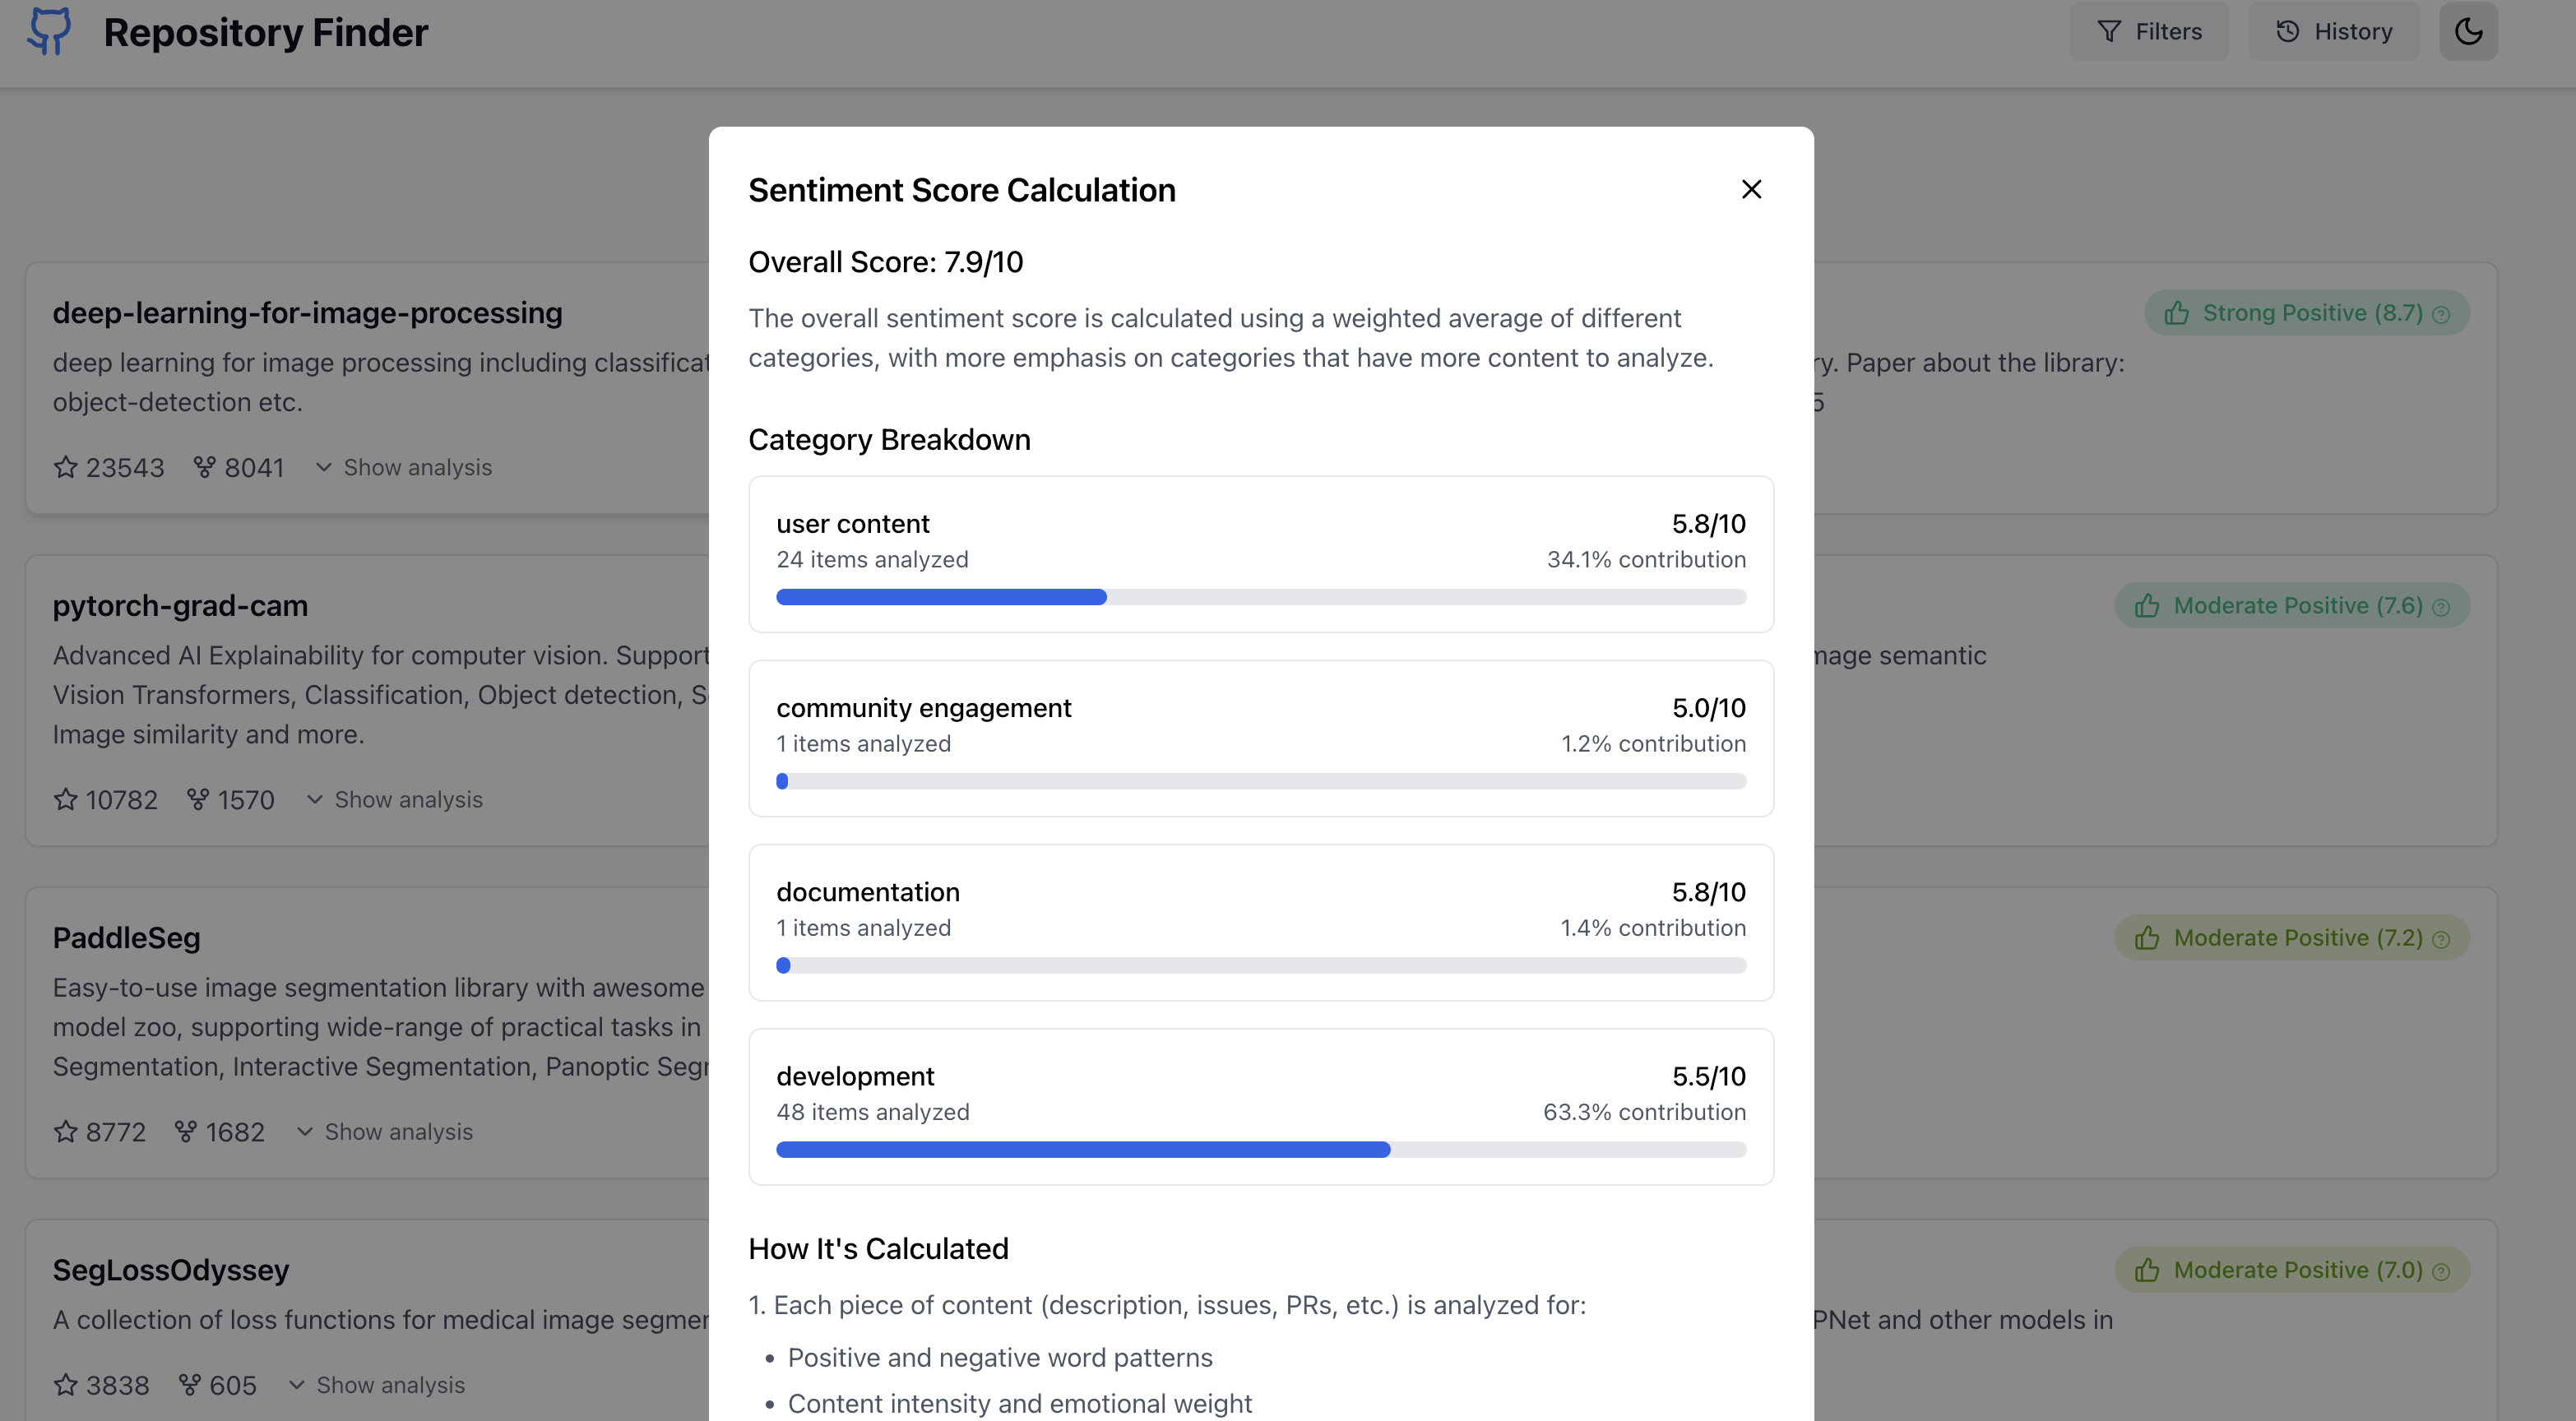Click the Sentiment Score Calculation dialog title

[962, 190]
